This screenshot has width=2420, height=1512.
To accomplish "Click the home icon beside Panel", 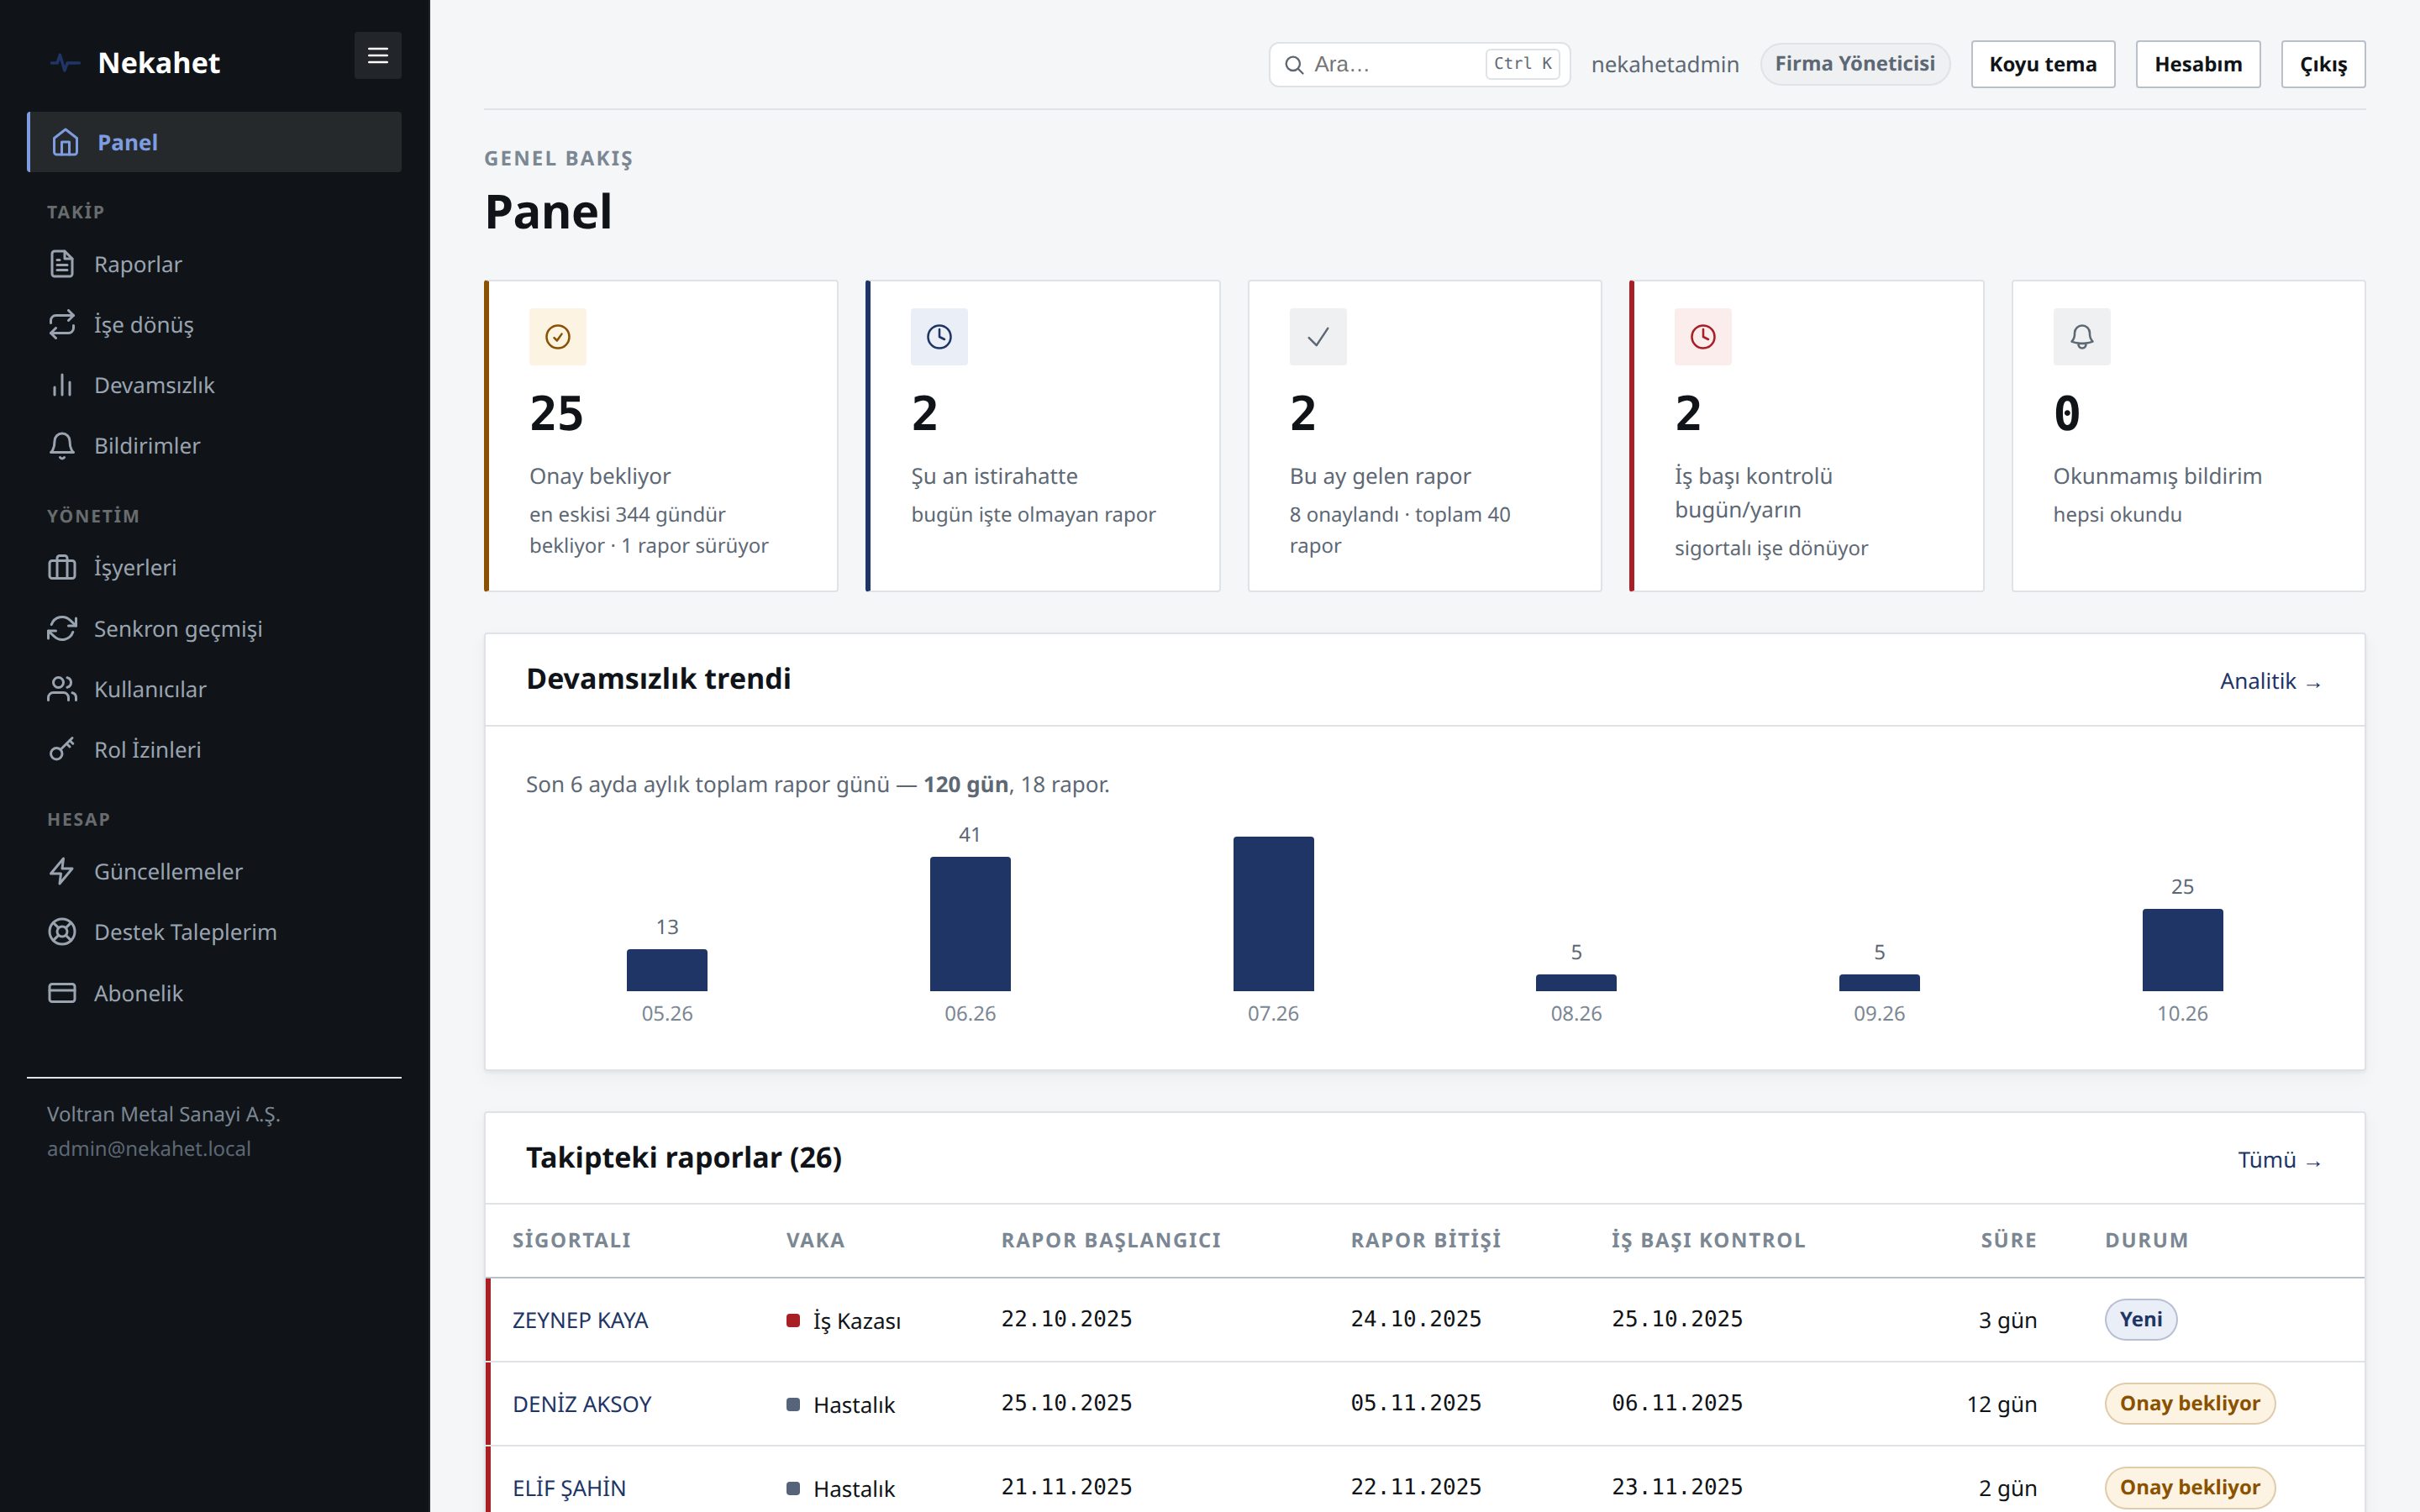I will coord(65,142).
